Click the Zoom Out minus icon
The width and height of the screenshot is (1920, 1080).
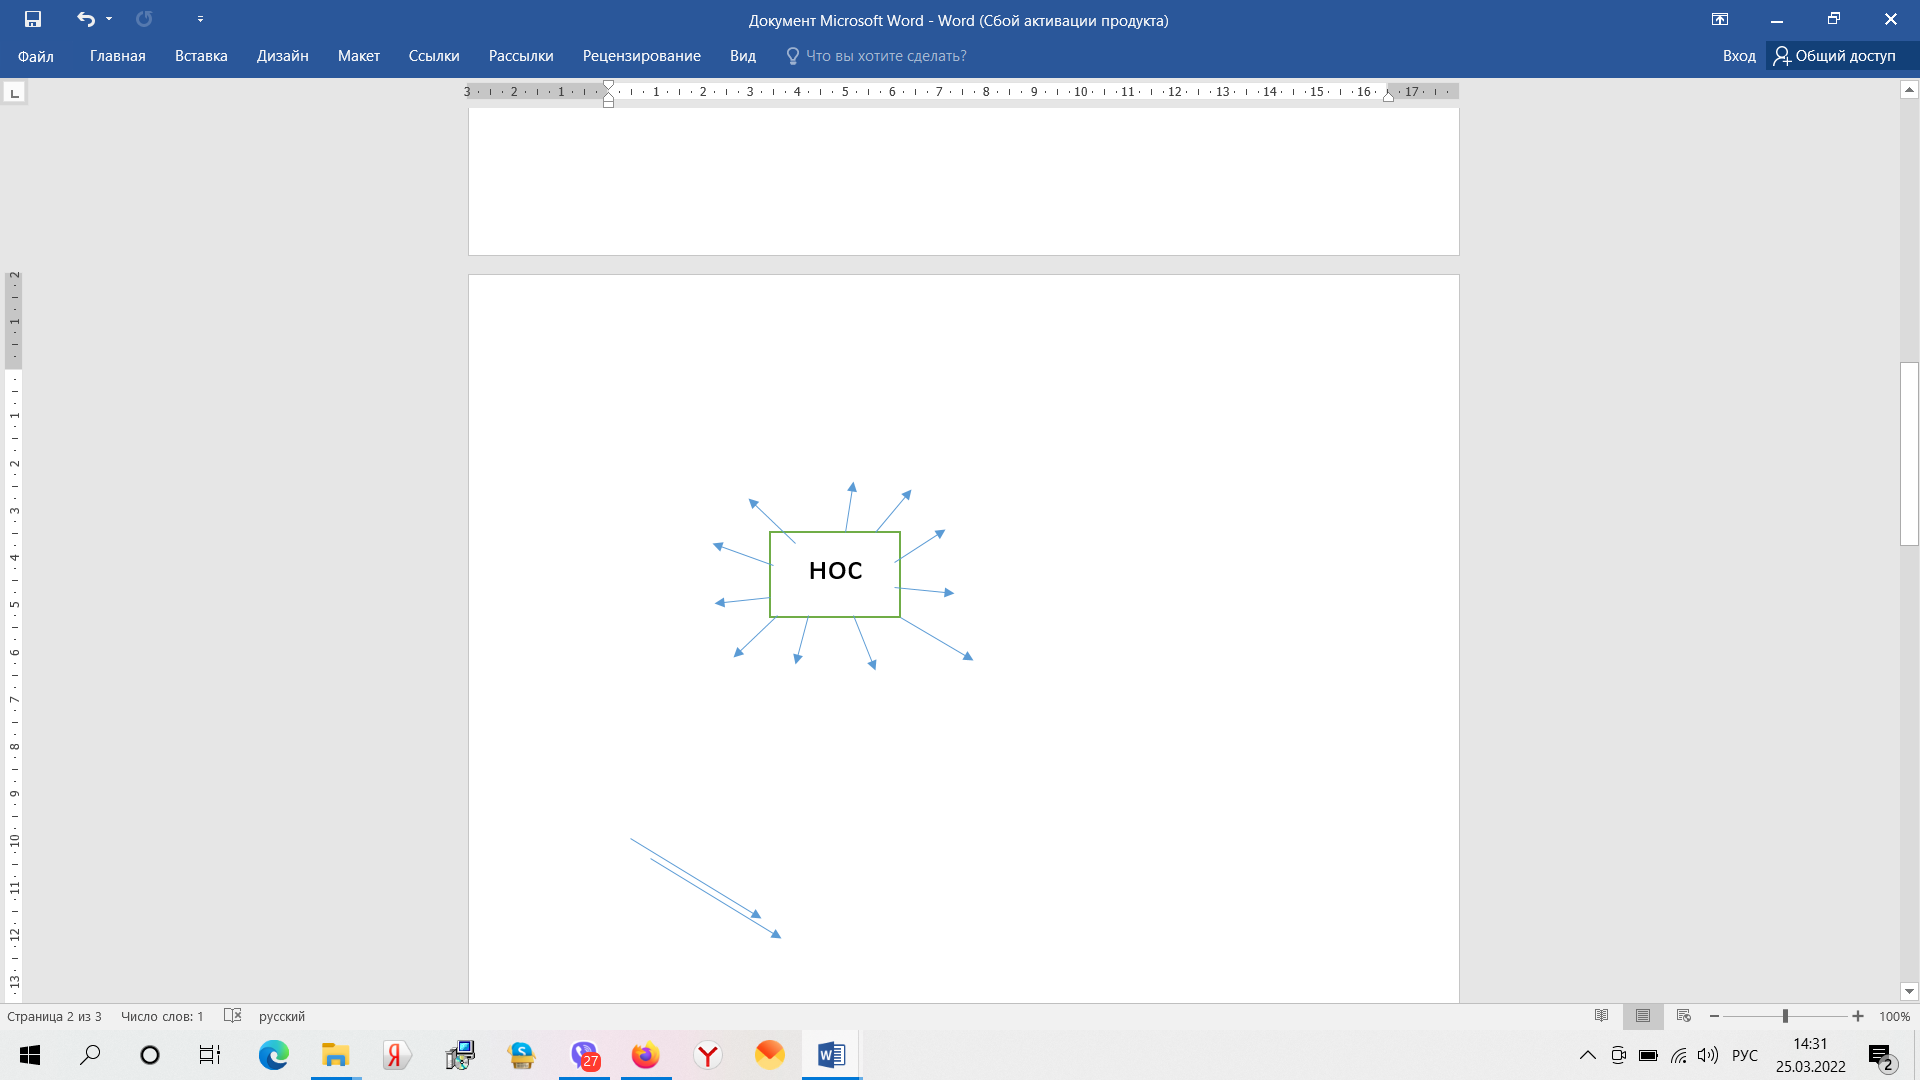(1714, 1016)
